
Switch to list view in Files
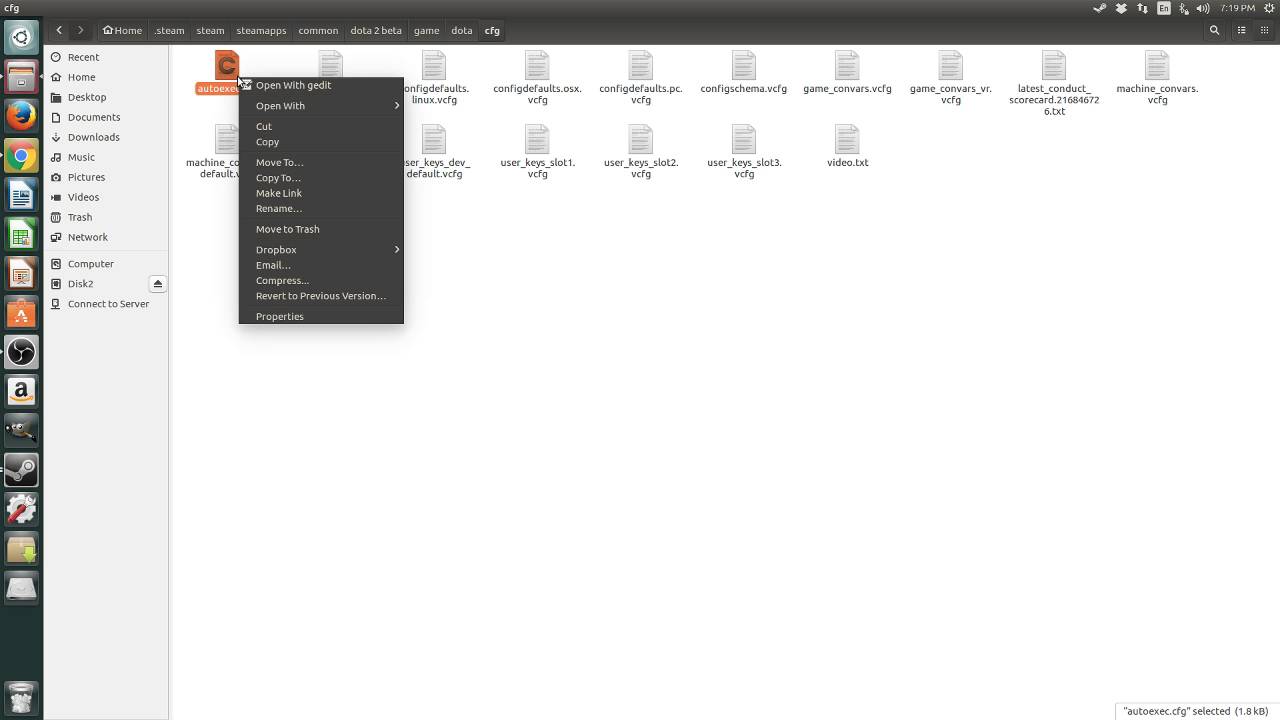point(1242,30)
